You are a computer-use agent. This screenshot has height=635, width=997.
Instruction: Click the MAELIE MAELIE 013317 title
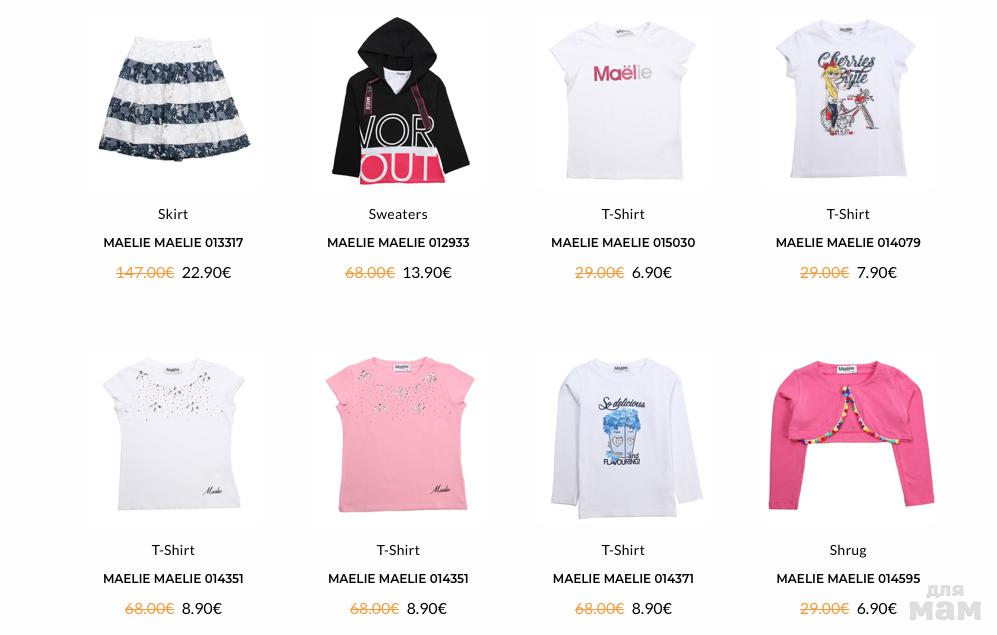pos(173,243)
